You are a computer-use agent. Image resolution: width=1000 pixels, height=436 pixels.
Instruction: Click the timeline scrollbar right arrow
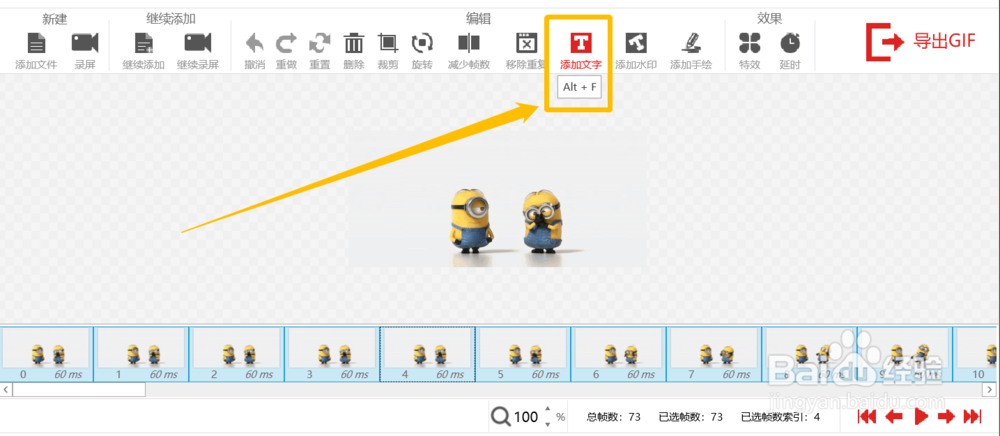pyautogui.click(x=990, y=389)
